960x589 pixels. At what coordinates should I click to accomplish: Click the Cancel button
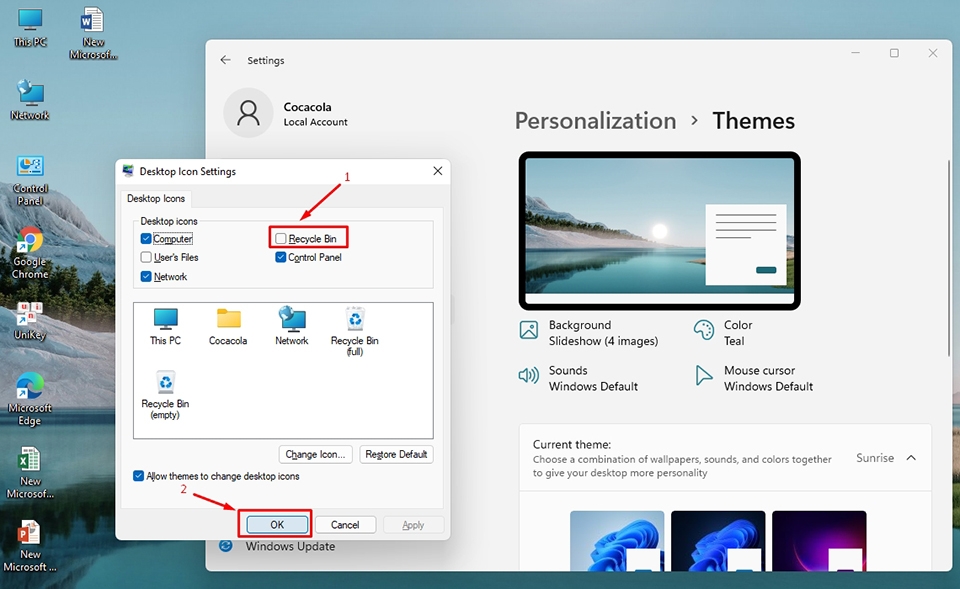click(x=345, y=525)
